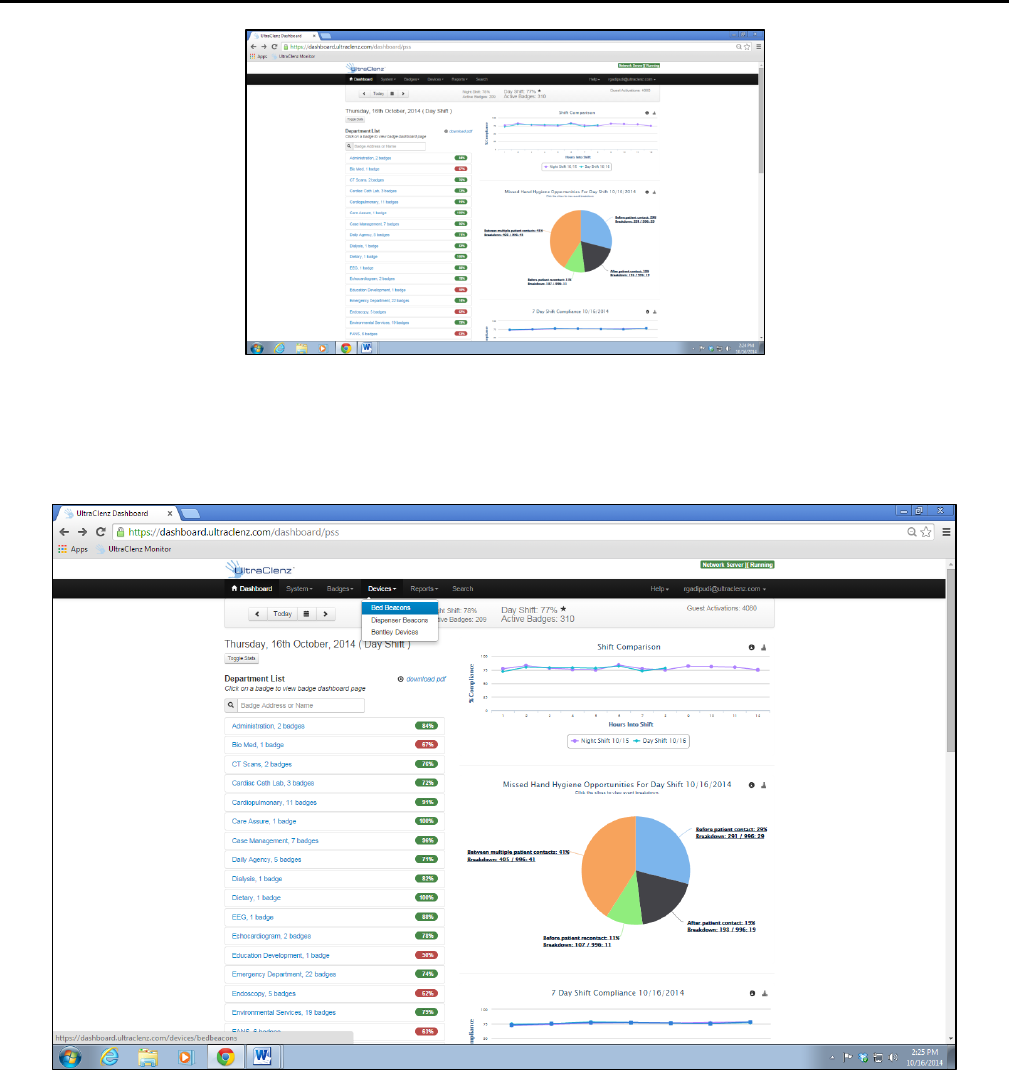Click the Shift Comparison info icon in the lower screenshot
Viewport: 1009px width, 1070px height.
(x=752, y=648)
